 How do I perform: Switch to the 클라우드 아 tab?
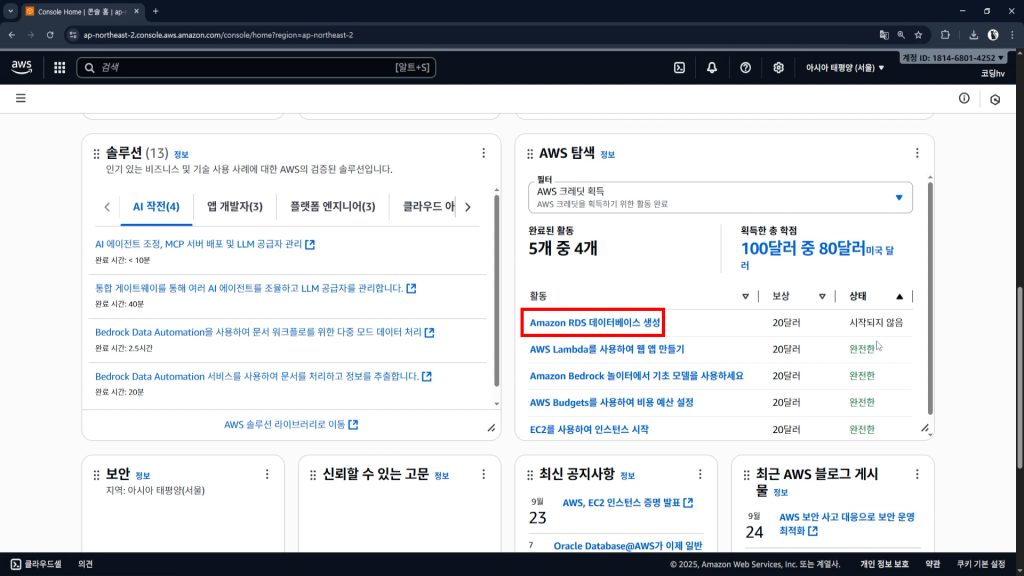point(428,206)
